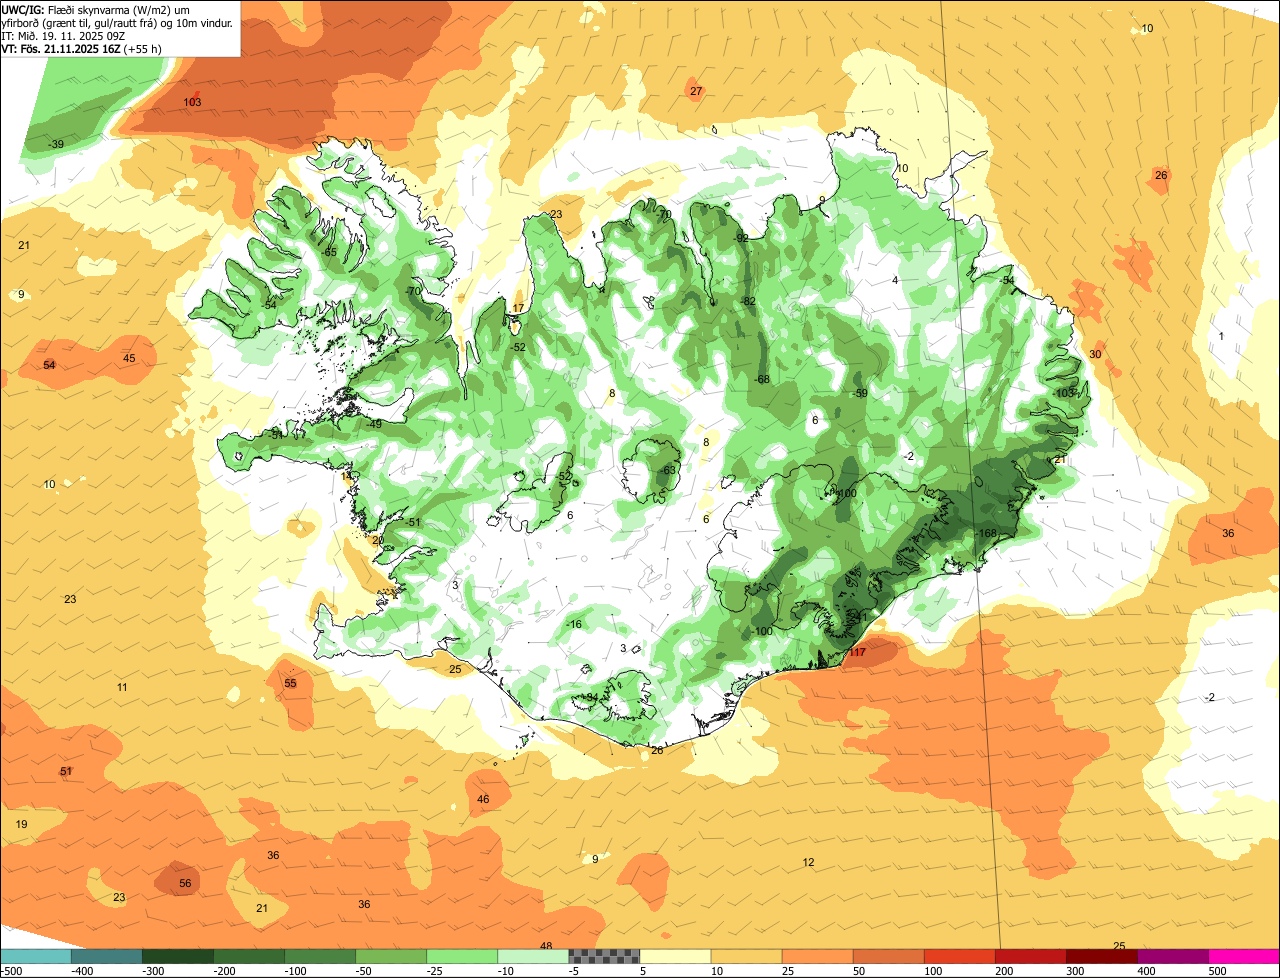Click the map value 14 on the west coast

[347, 476]
